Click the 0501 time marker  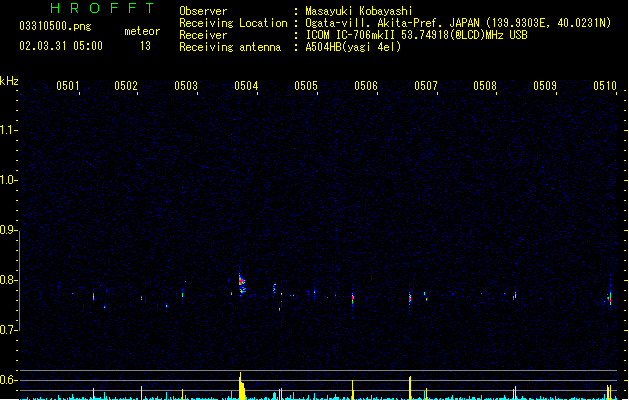click(x=67, y=86)
